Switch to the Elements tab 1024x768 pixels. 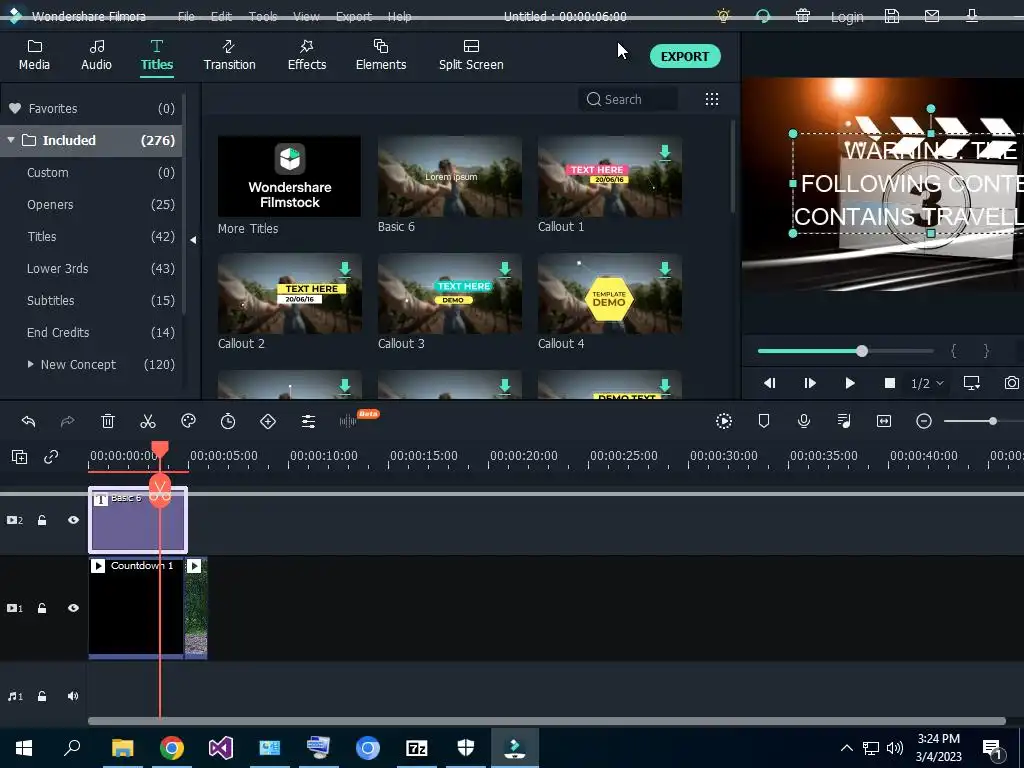pos(381,56)
